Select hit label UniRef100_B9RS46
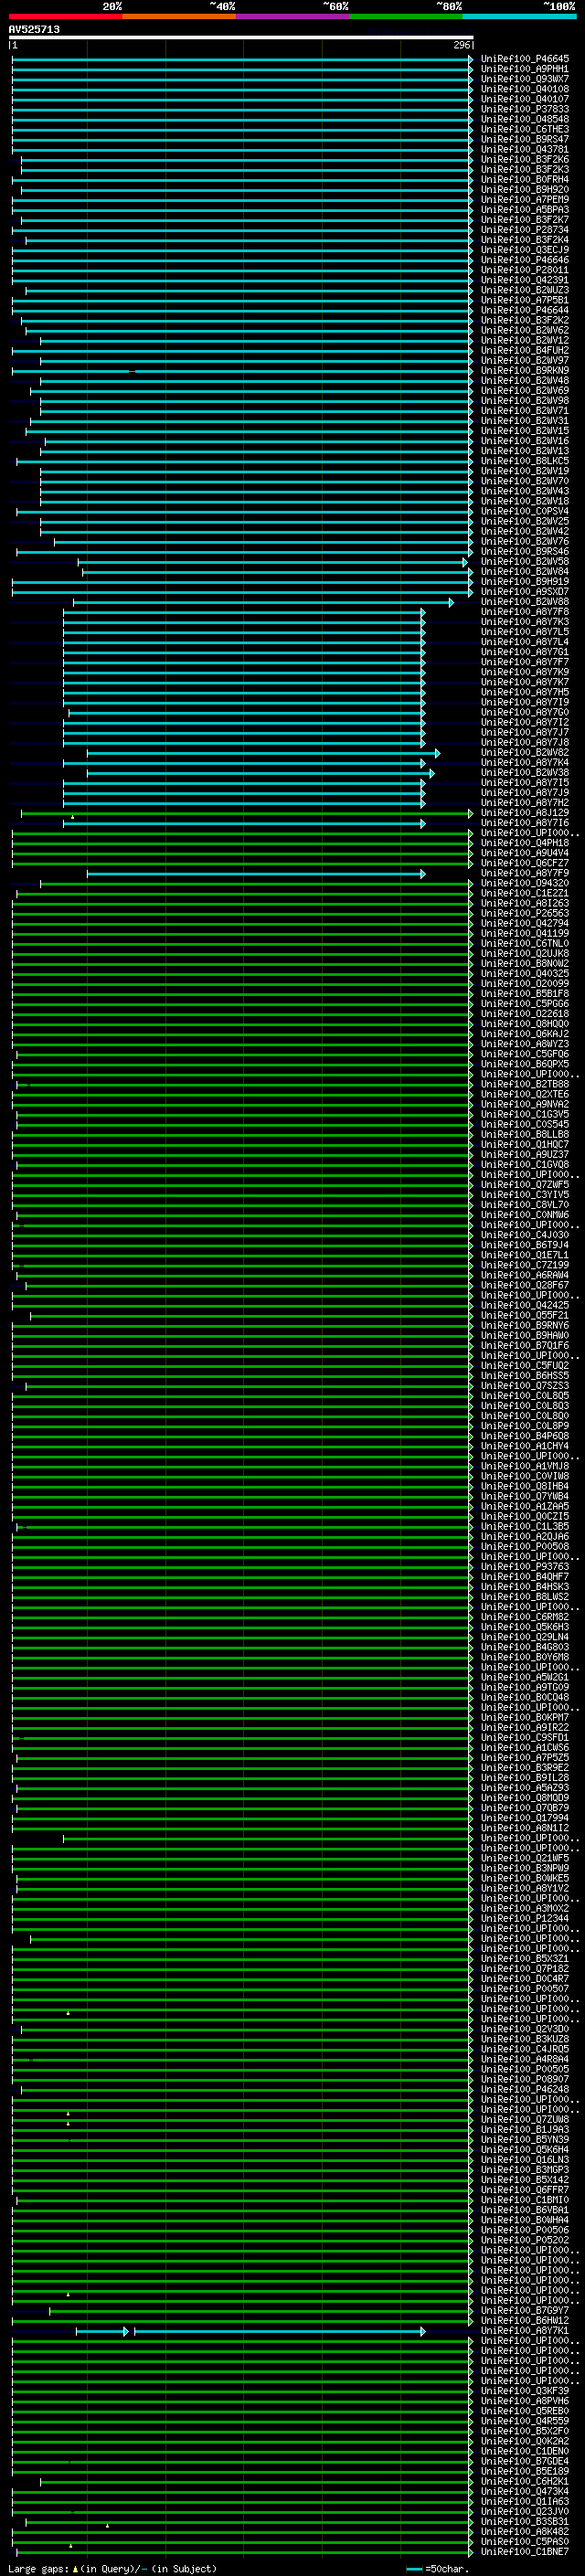The image size is (585, 2576). [x=525, y=552]
